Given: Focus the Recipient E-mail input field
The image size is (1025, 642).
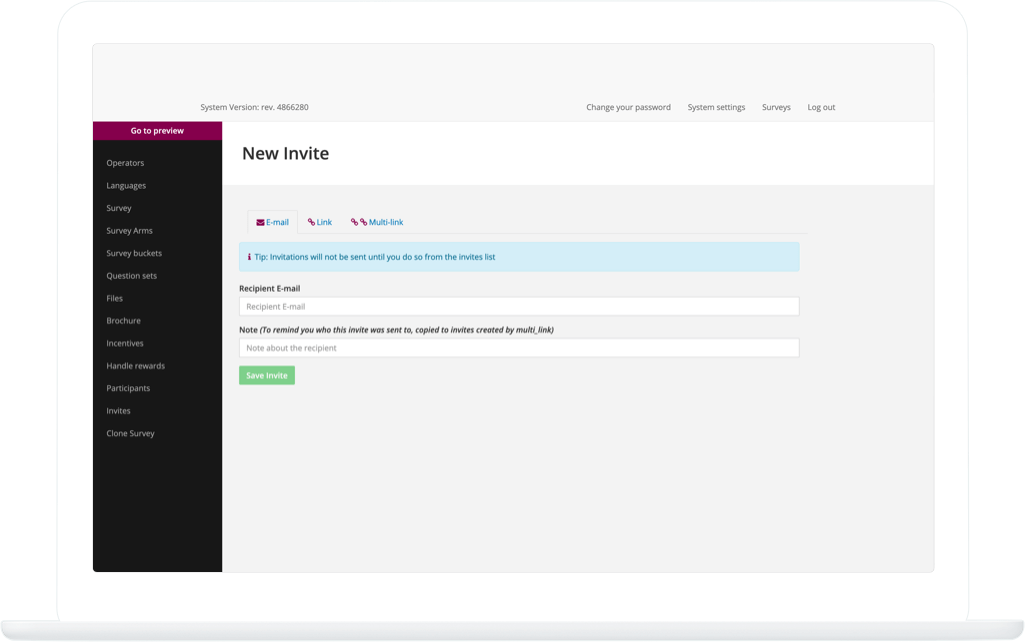Looking at the screenshot, I should pyautogui.click(x=519, y=307).
